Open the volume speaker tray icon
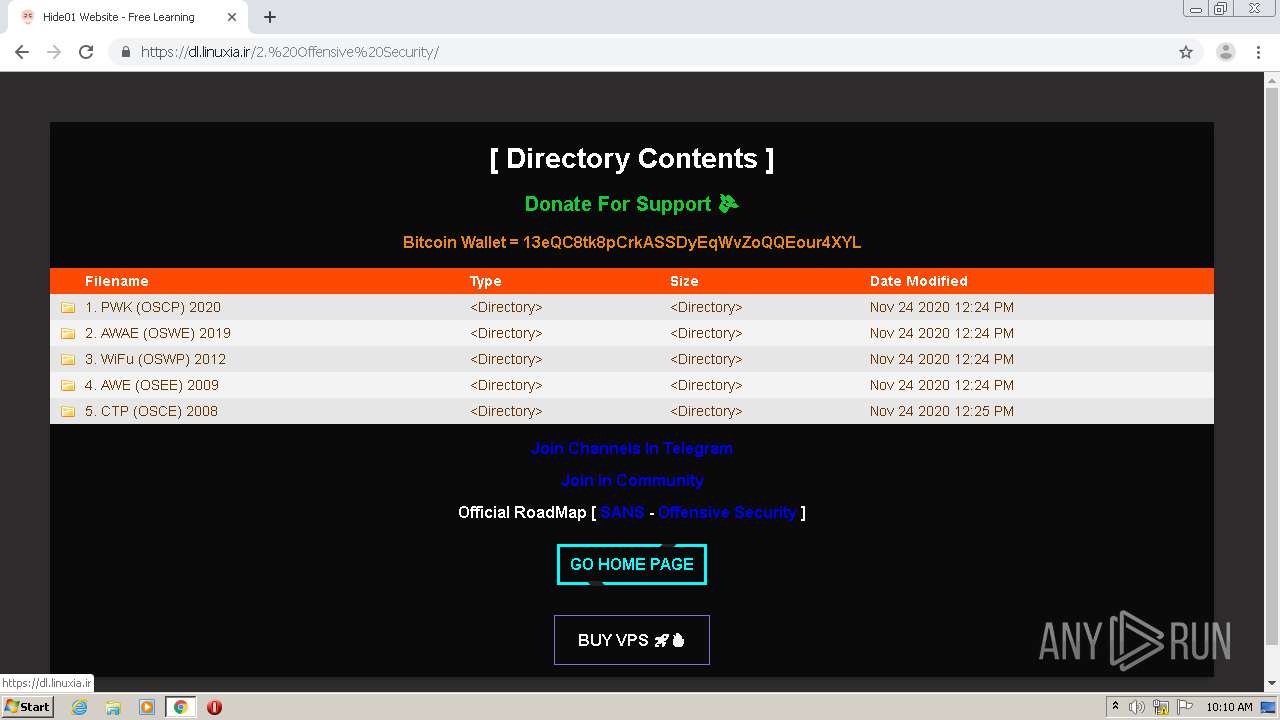 [1137, 707]
